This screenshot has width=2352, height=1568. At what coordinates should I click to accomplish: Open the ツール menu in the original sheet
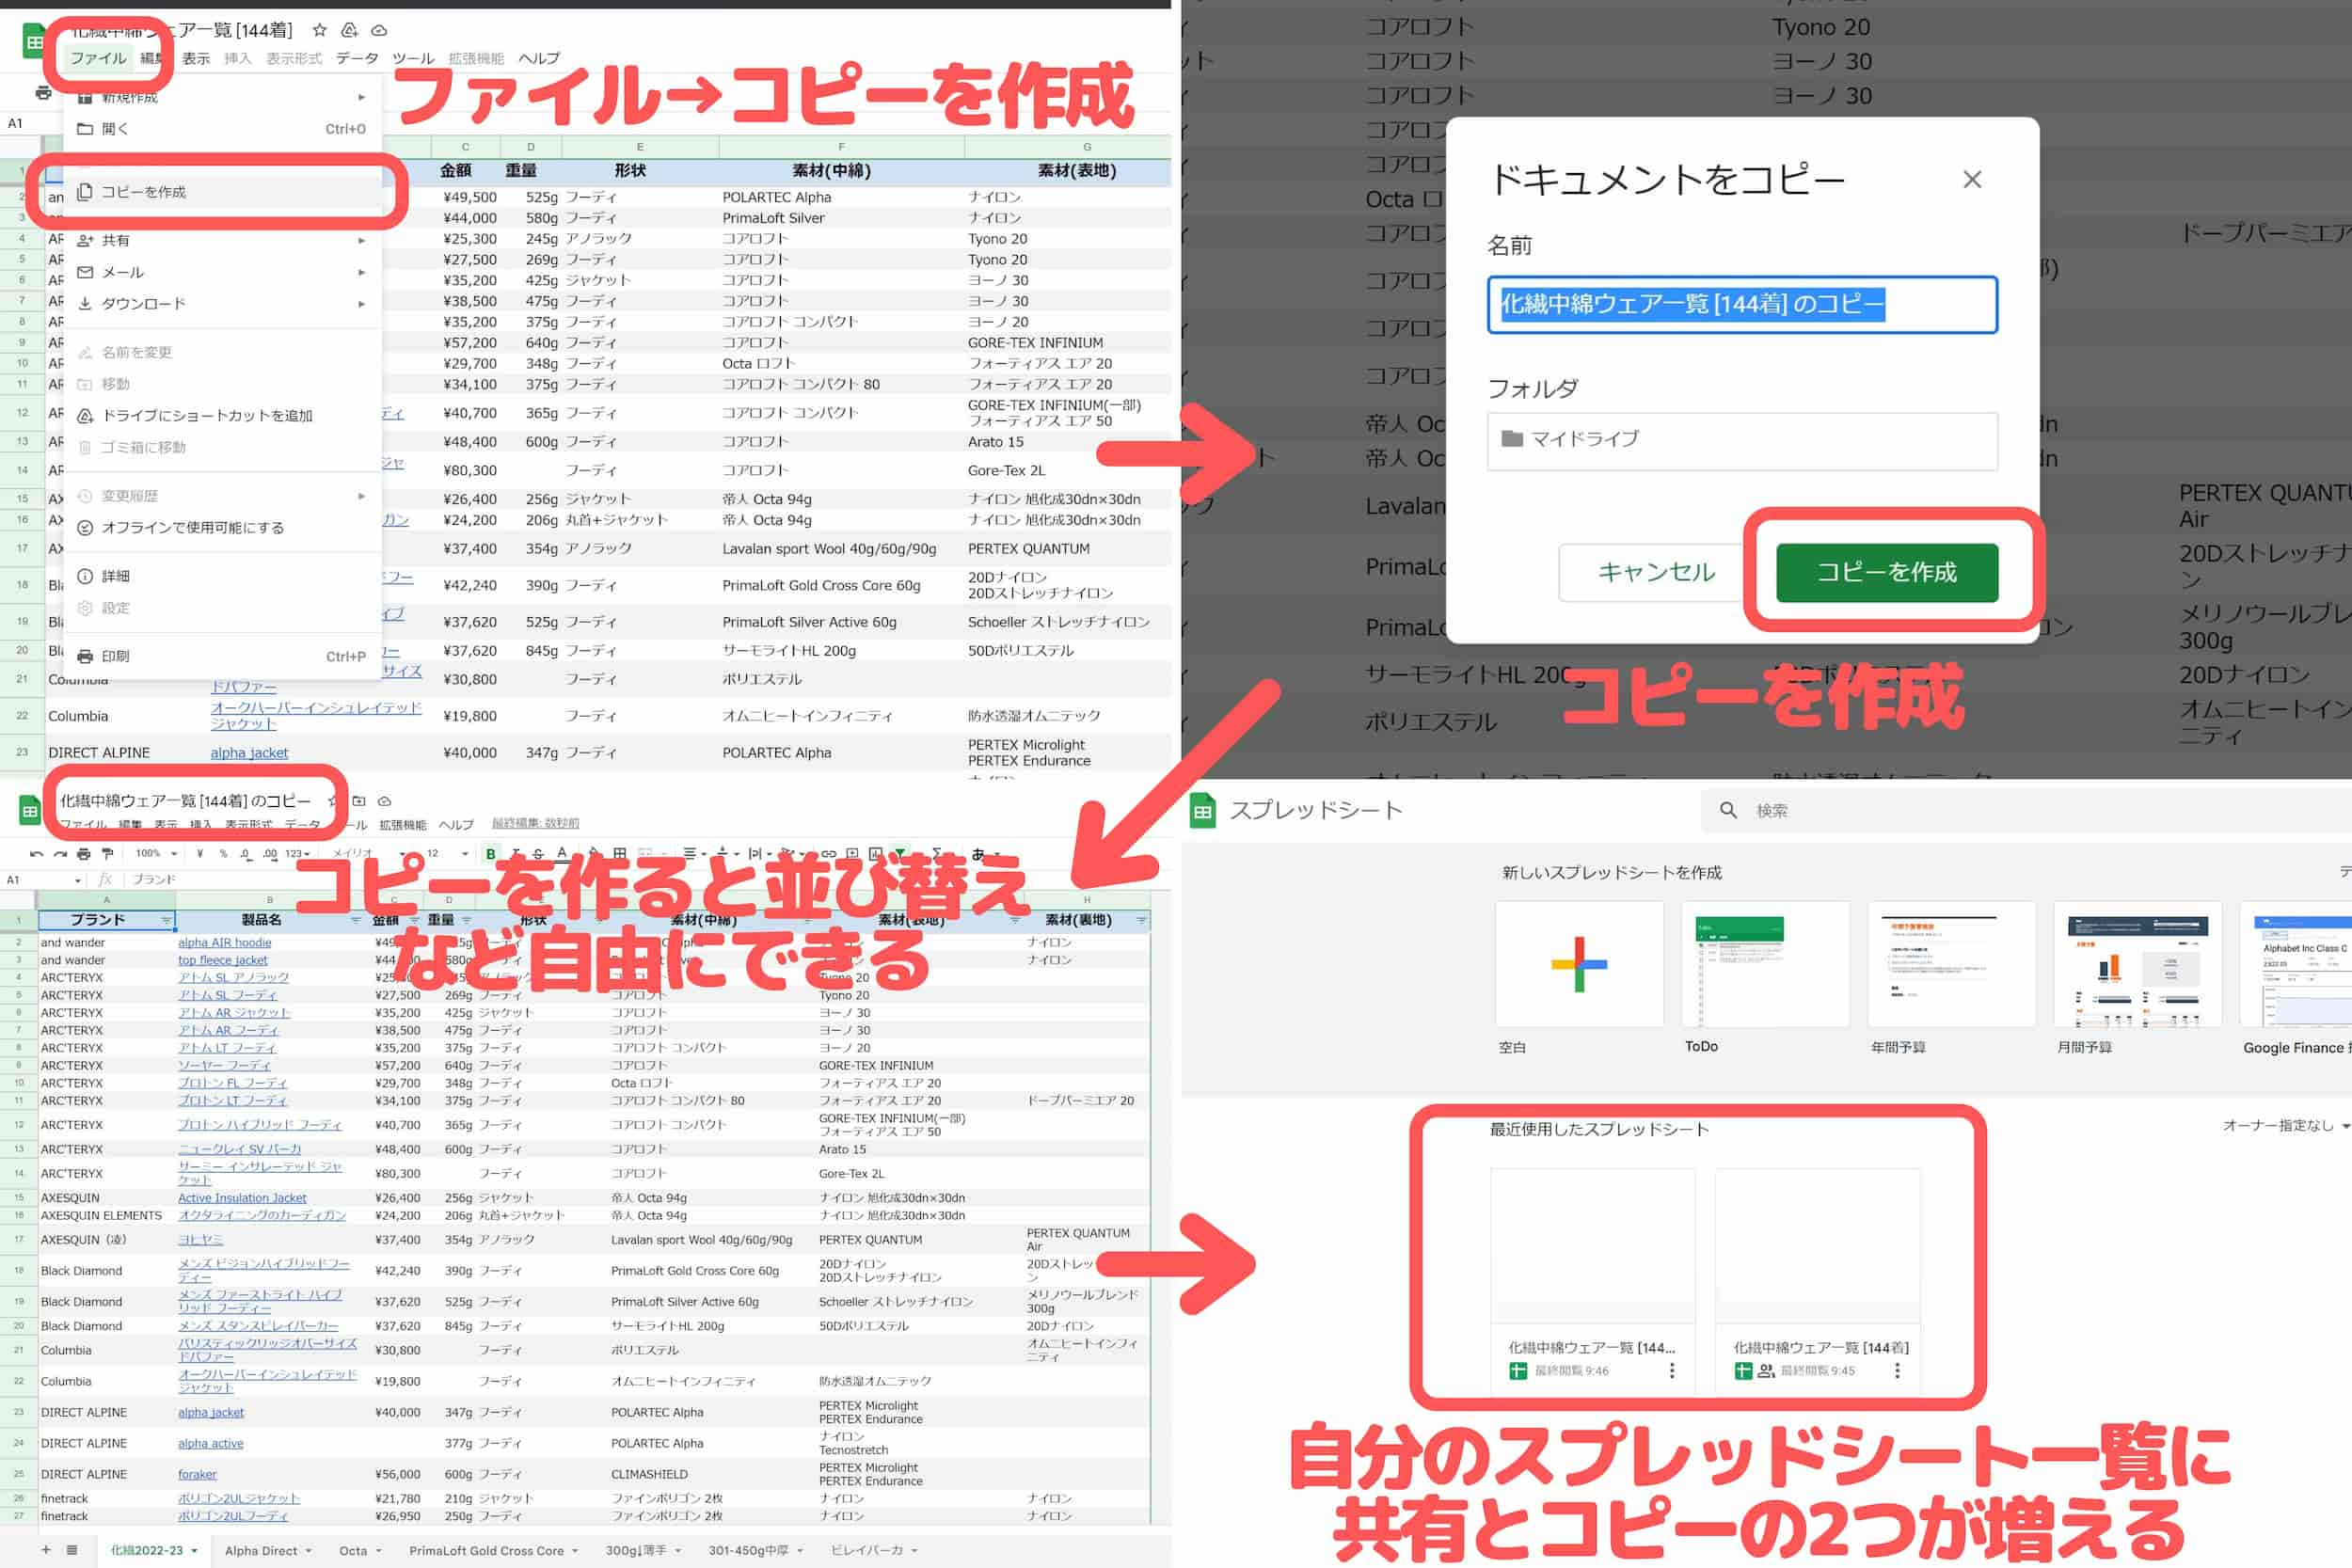413,58
